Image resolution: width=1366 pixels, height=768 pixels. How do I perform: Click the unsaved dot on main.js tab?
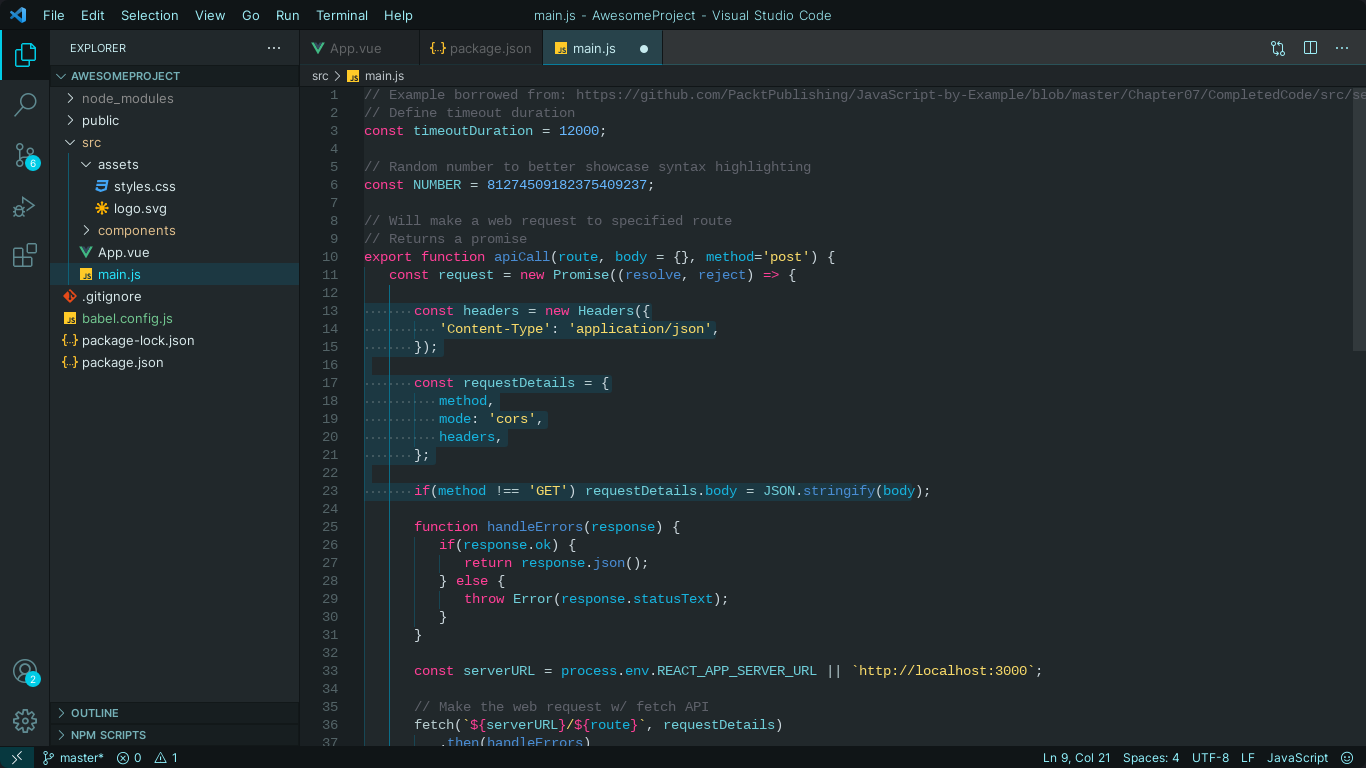point(644,48)
